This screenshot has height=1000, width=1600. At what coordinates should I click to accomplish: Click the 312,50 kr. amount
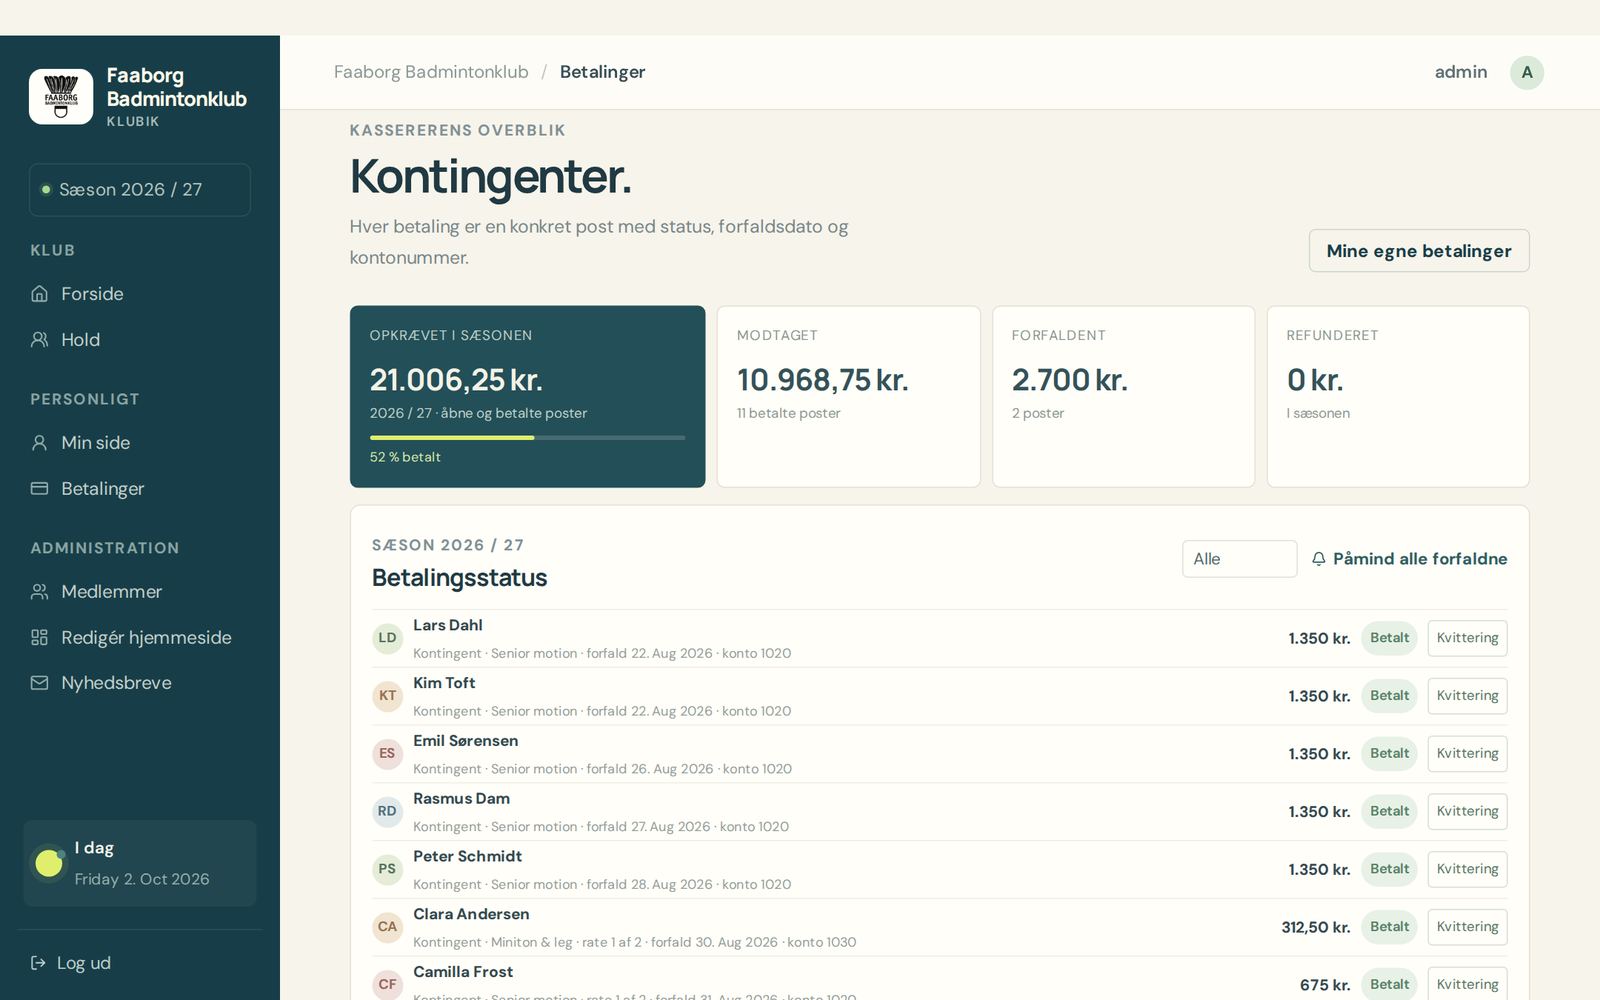point(1315,928)
